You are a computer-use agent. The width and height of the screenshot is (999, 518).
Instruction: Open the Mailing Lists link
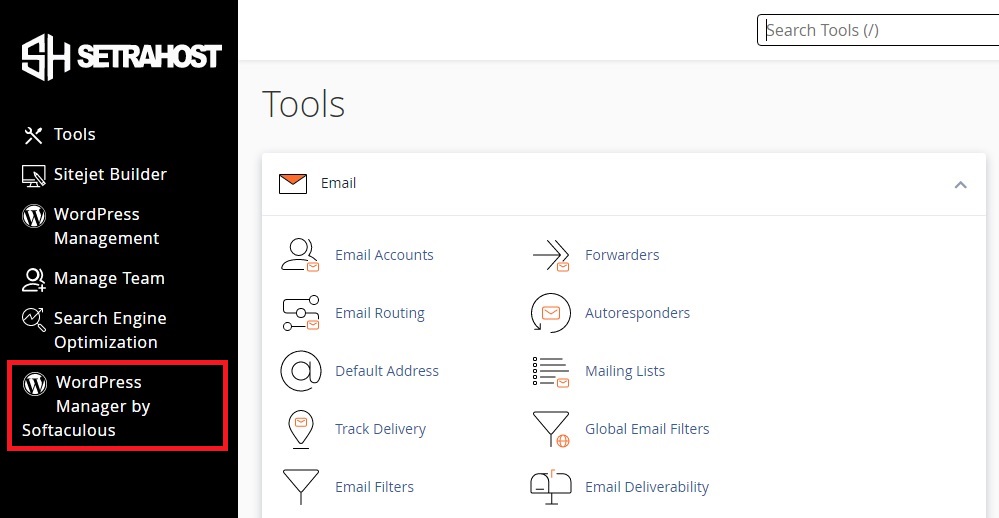click(x=625, y=371)
